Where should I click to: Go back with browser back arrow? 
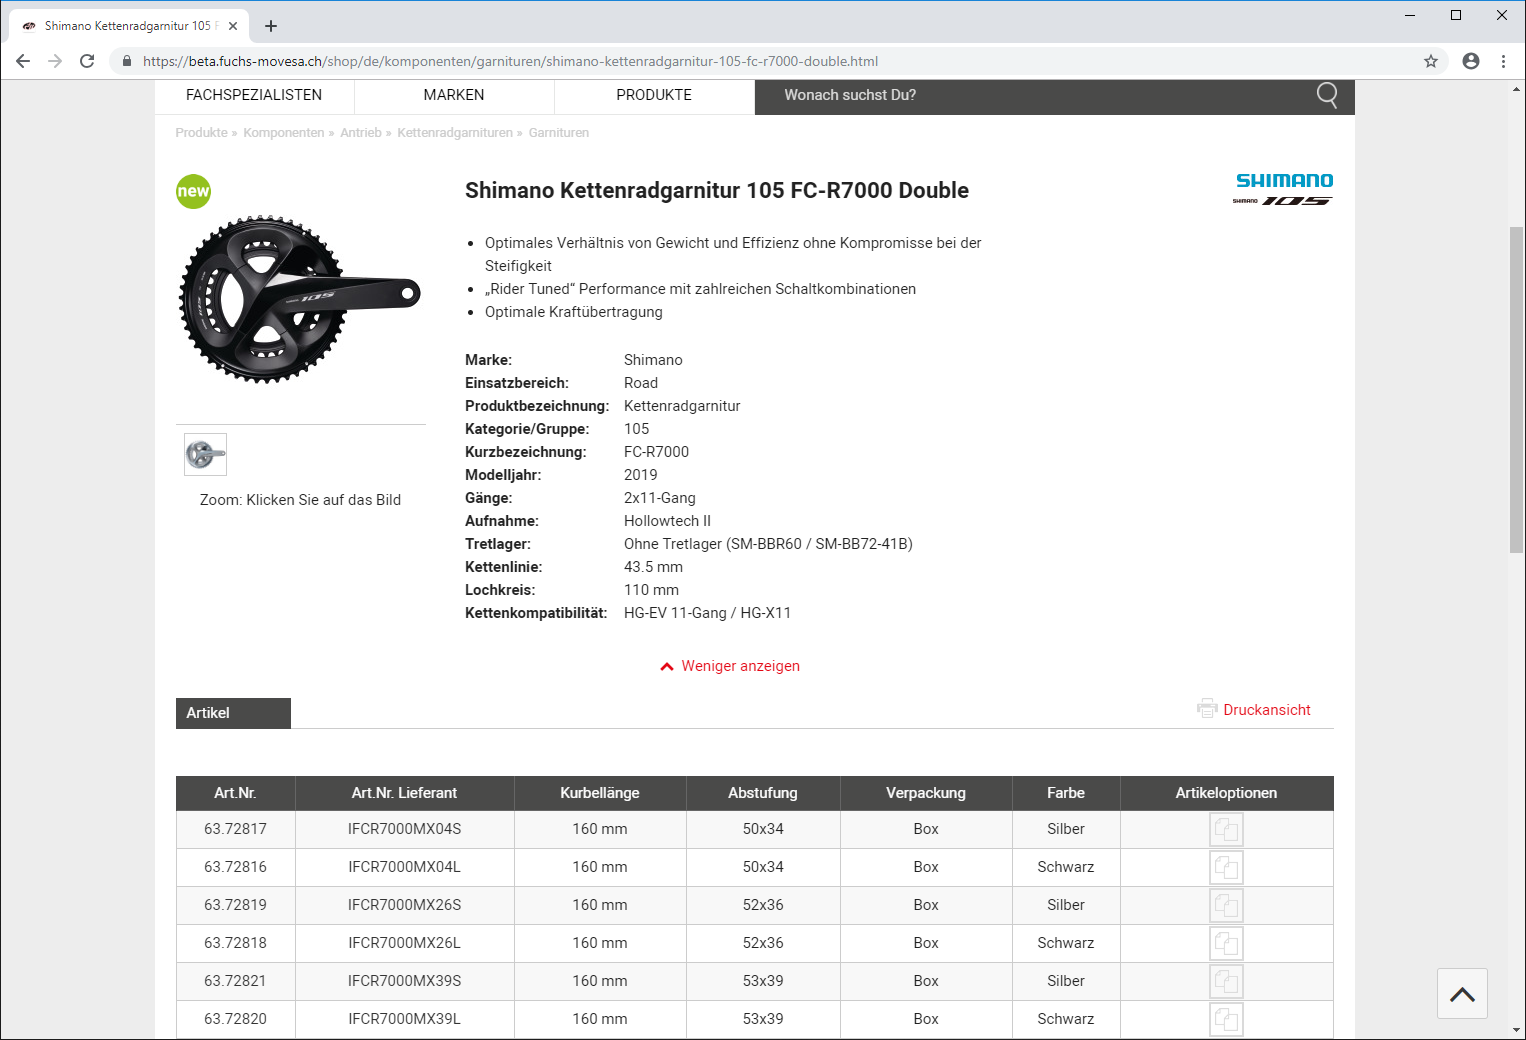click(x=23, y=61)
